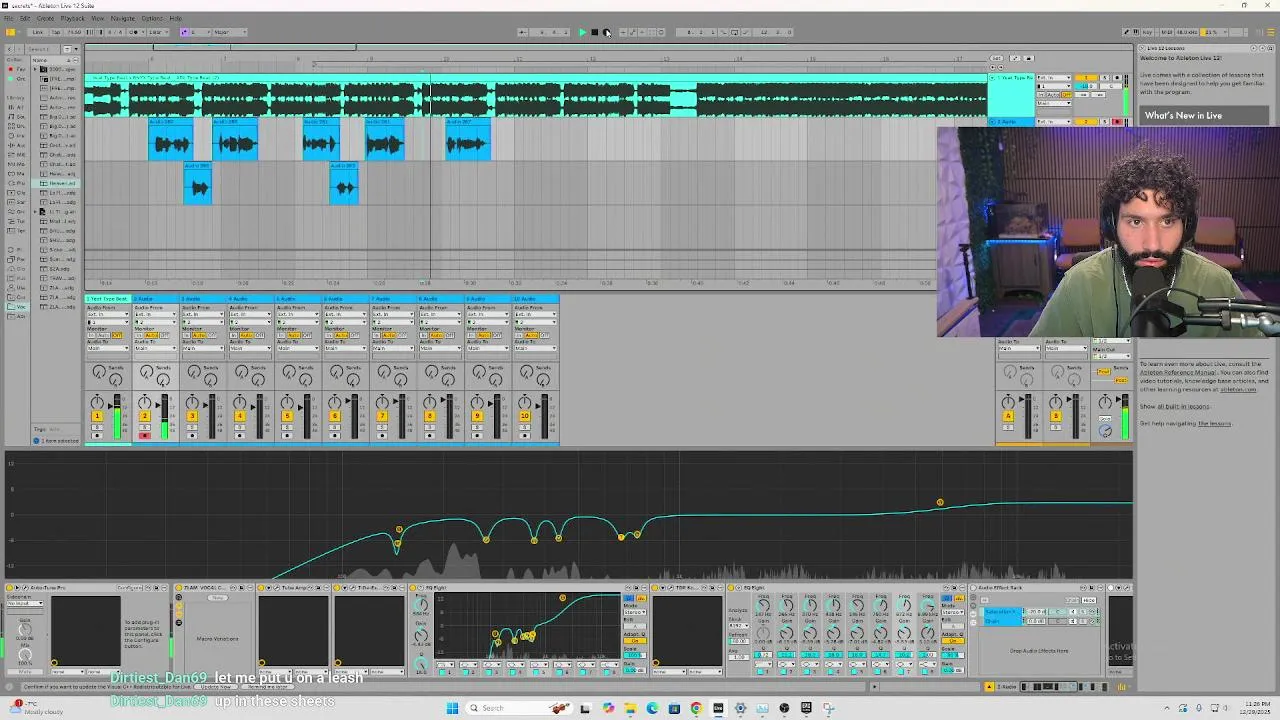Click the browser search field

point(45,49)
